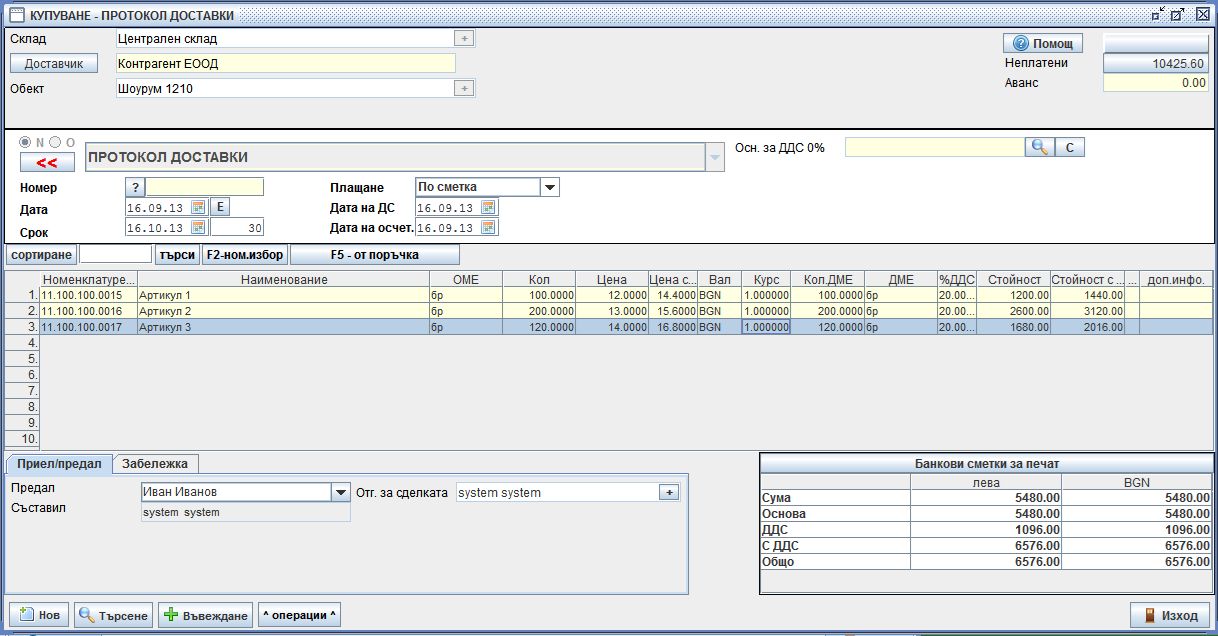Focus the supplier field with Контрагент ЕООД

coord(285,63)
